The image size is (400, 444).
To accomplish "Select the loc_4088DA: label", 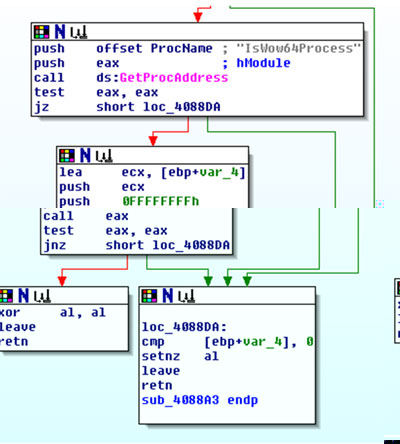I will click(184, 327).
